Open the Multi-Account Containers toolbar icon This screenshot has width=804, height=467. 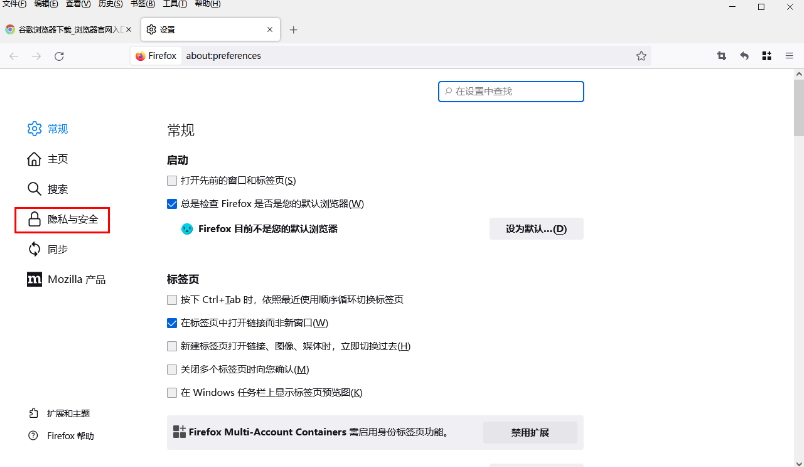point(767,56)
